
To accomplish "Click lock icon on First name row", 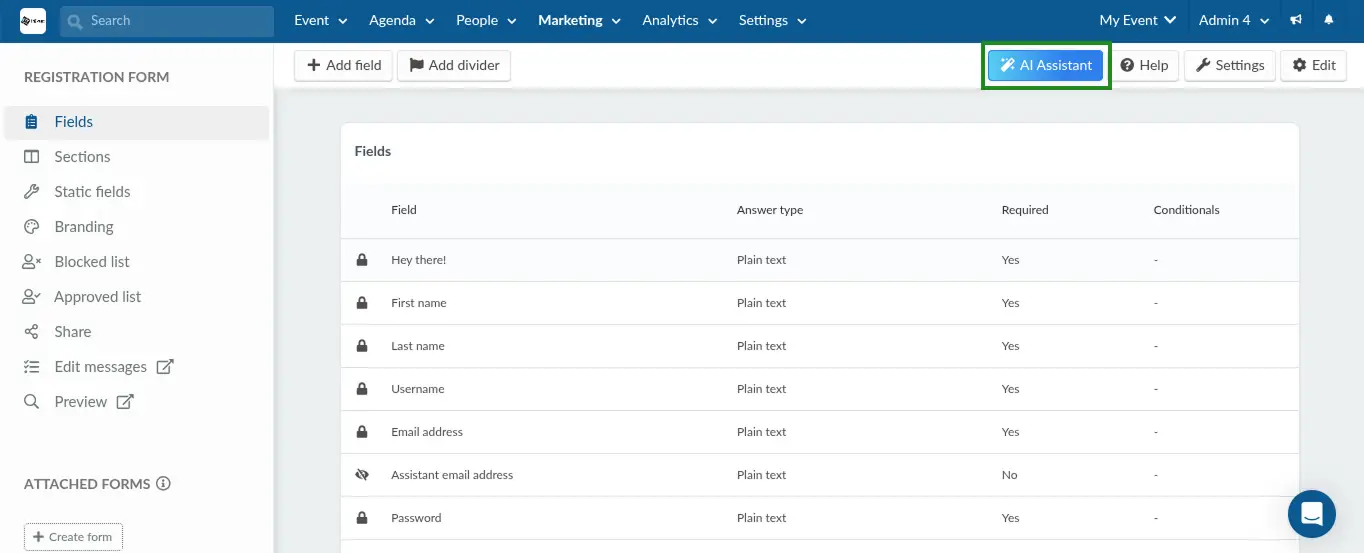I will (x=362, y=303).
